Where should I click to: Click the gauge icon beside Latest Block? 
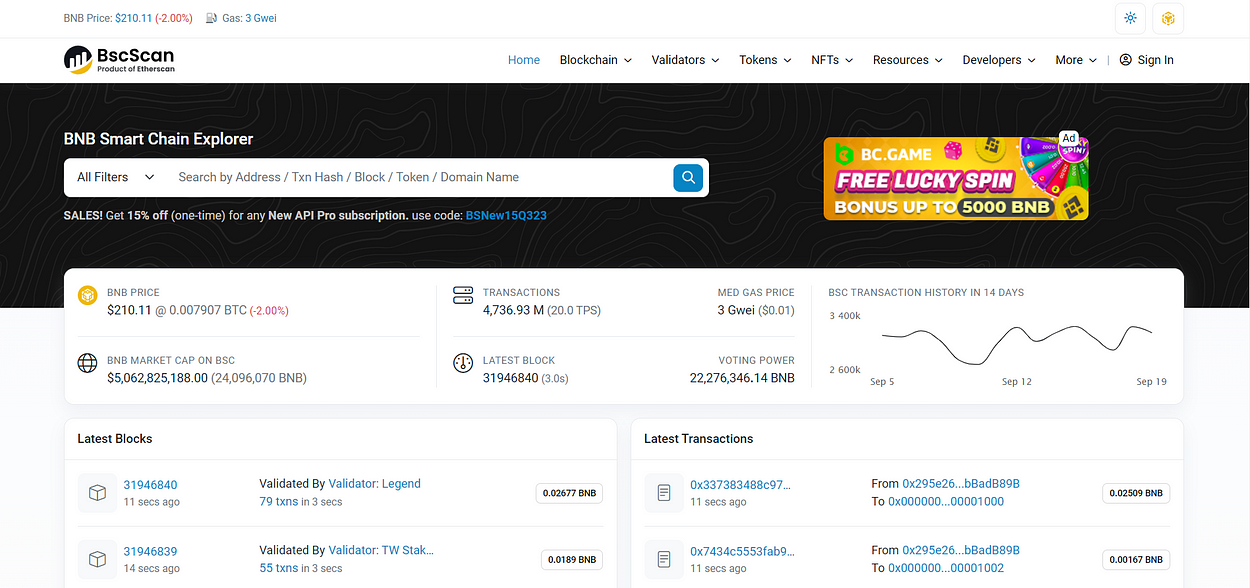(x=462, y=363)
